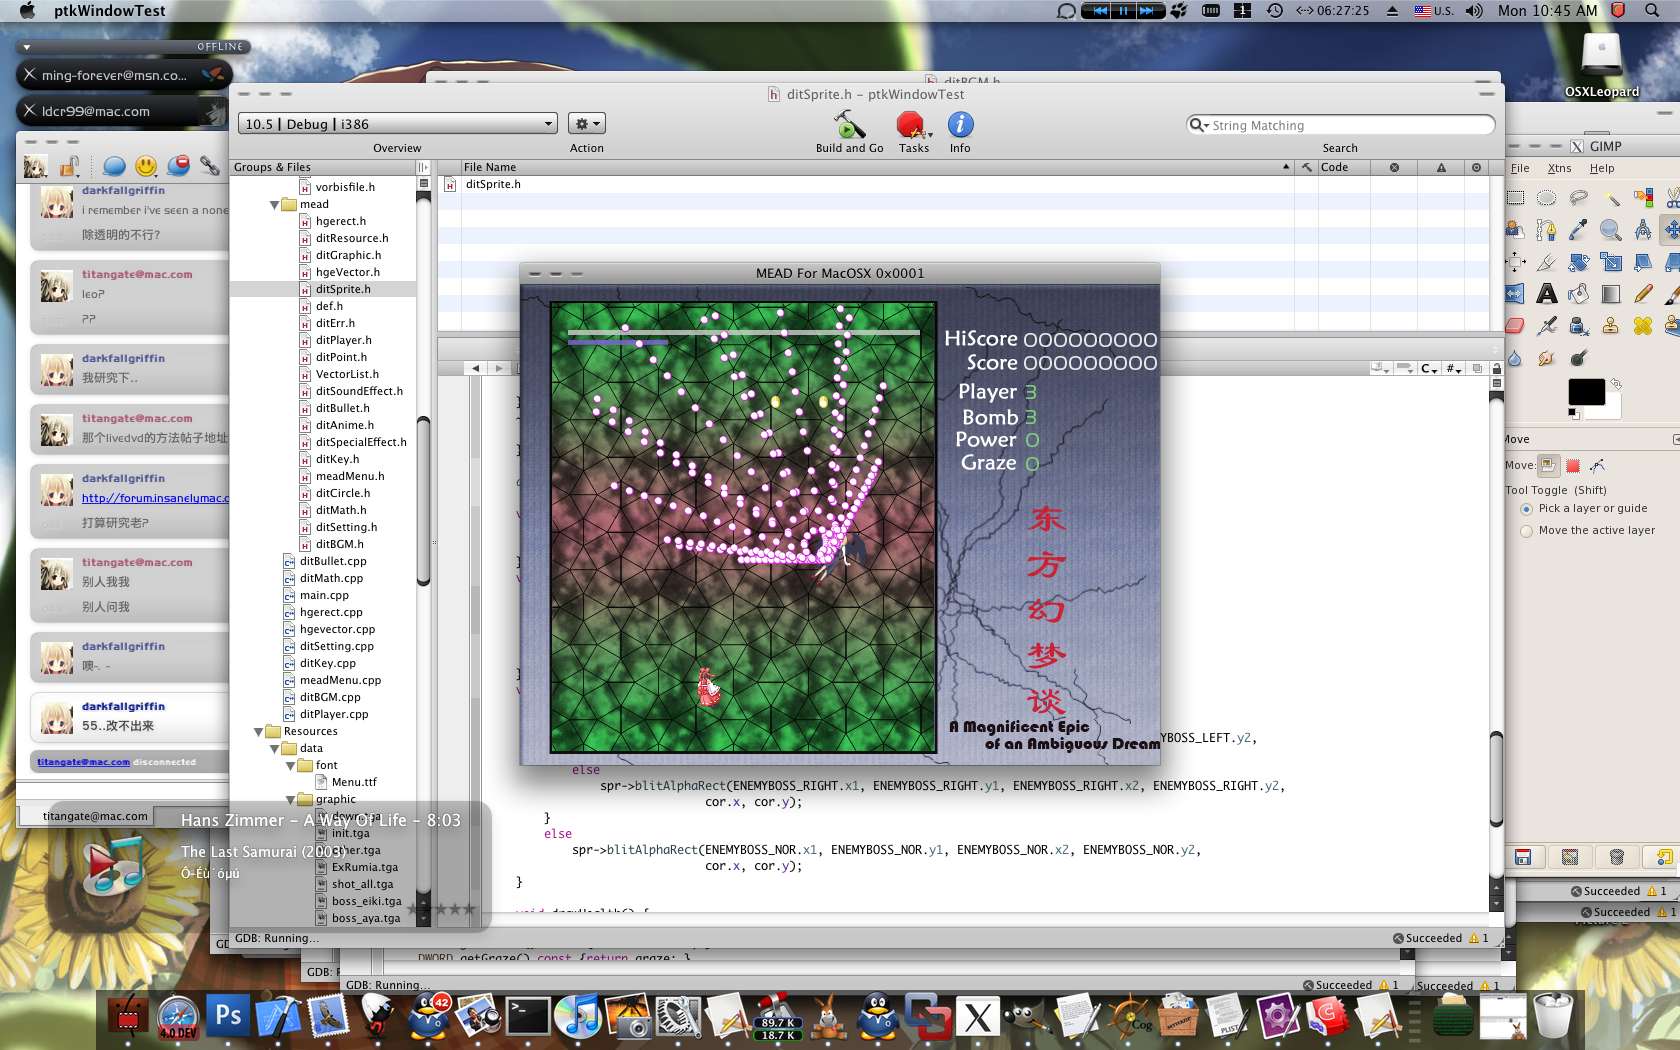The width and height of the screenshot is (1680, 1050).
Task: Select ming-forever@msn.com chat tab
Action: 124,75
